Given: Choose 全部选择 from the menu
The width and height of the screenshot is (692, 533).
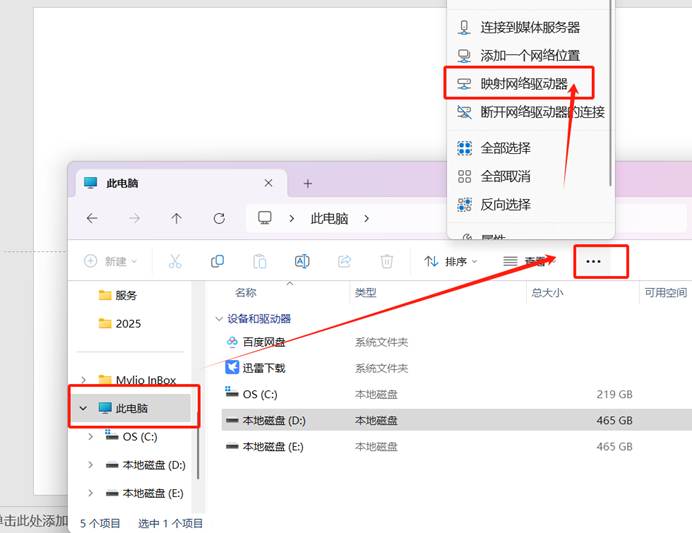Looking at the screenshot, I should 505,148.
